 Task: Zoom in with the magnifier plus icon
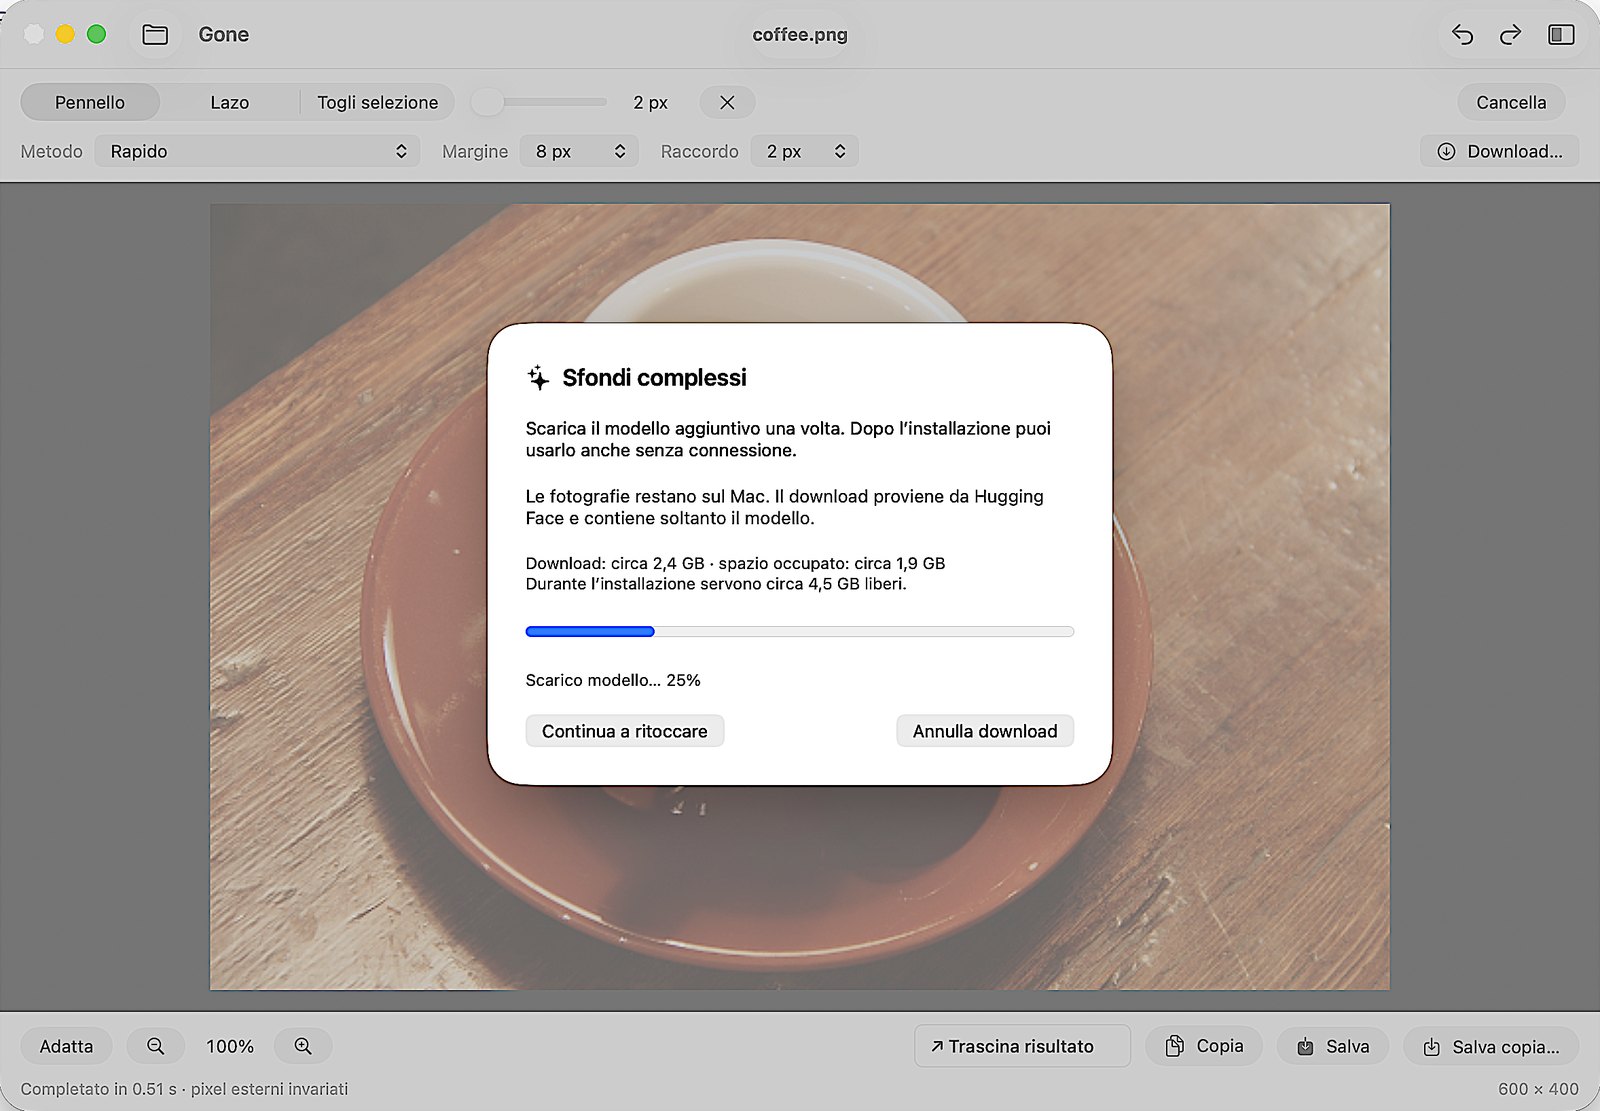click(x=303, y=1046)
